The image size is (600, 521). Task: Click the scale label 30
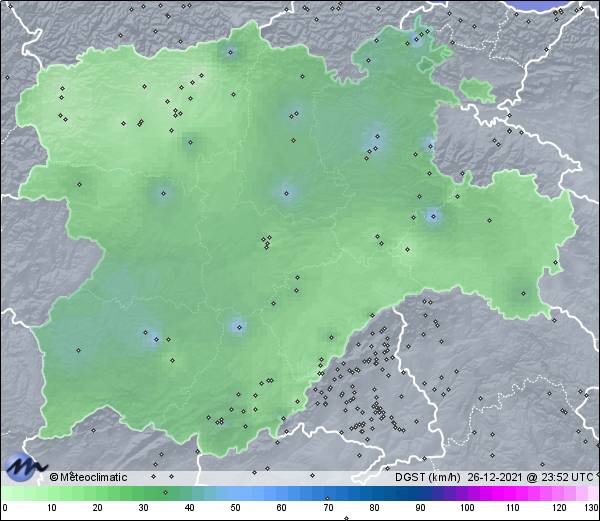[143, 508]
